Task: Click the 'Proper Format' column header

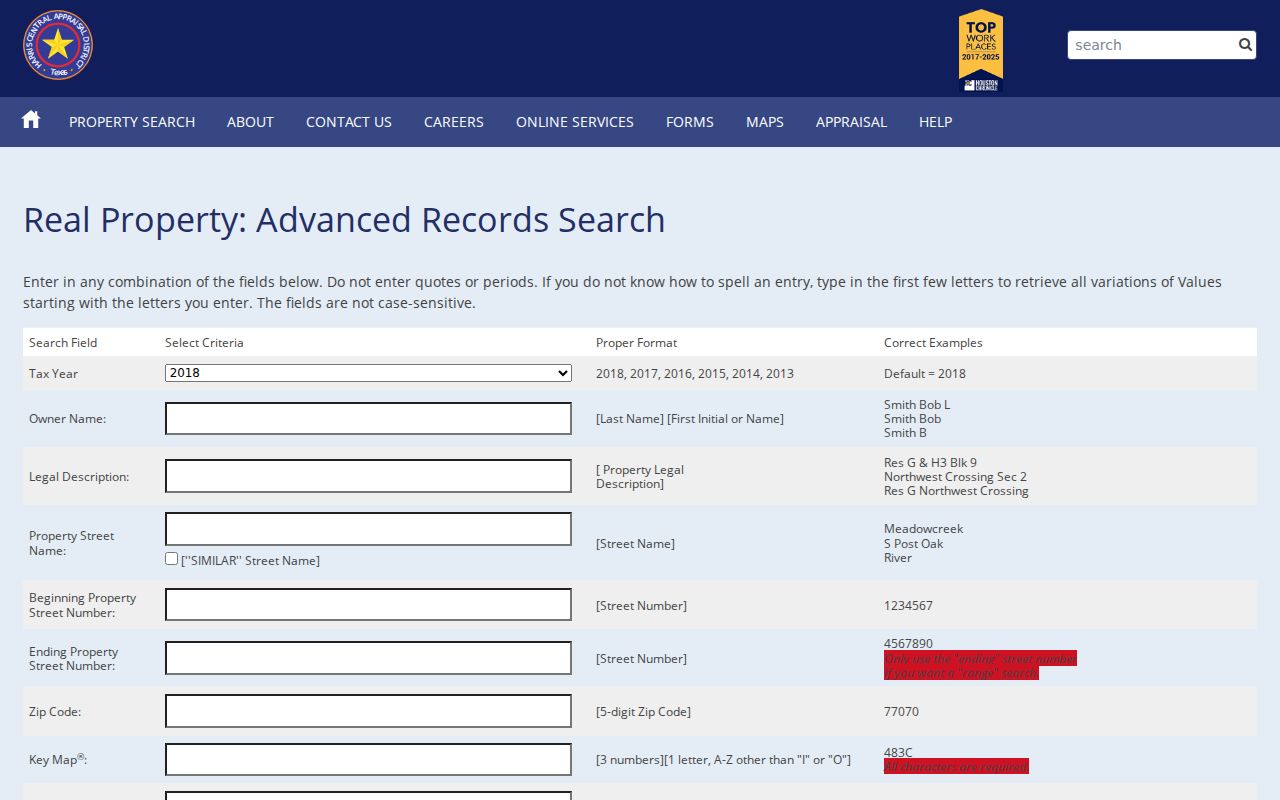Action: pos(636,343)
